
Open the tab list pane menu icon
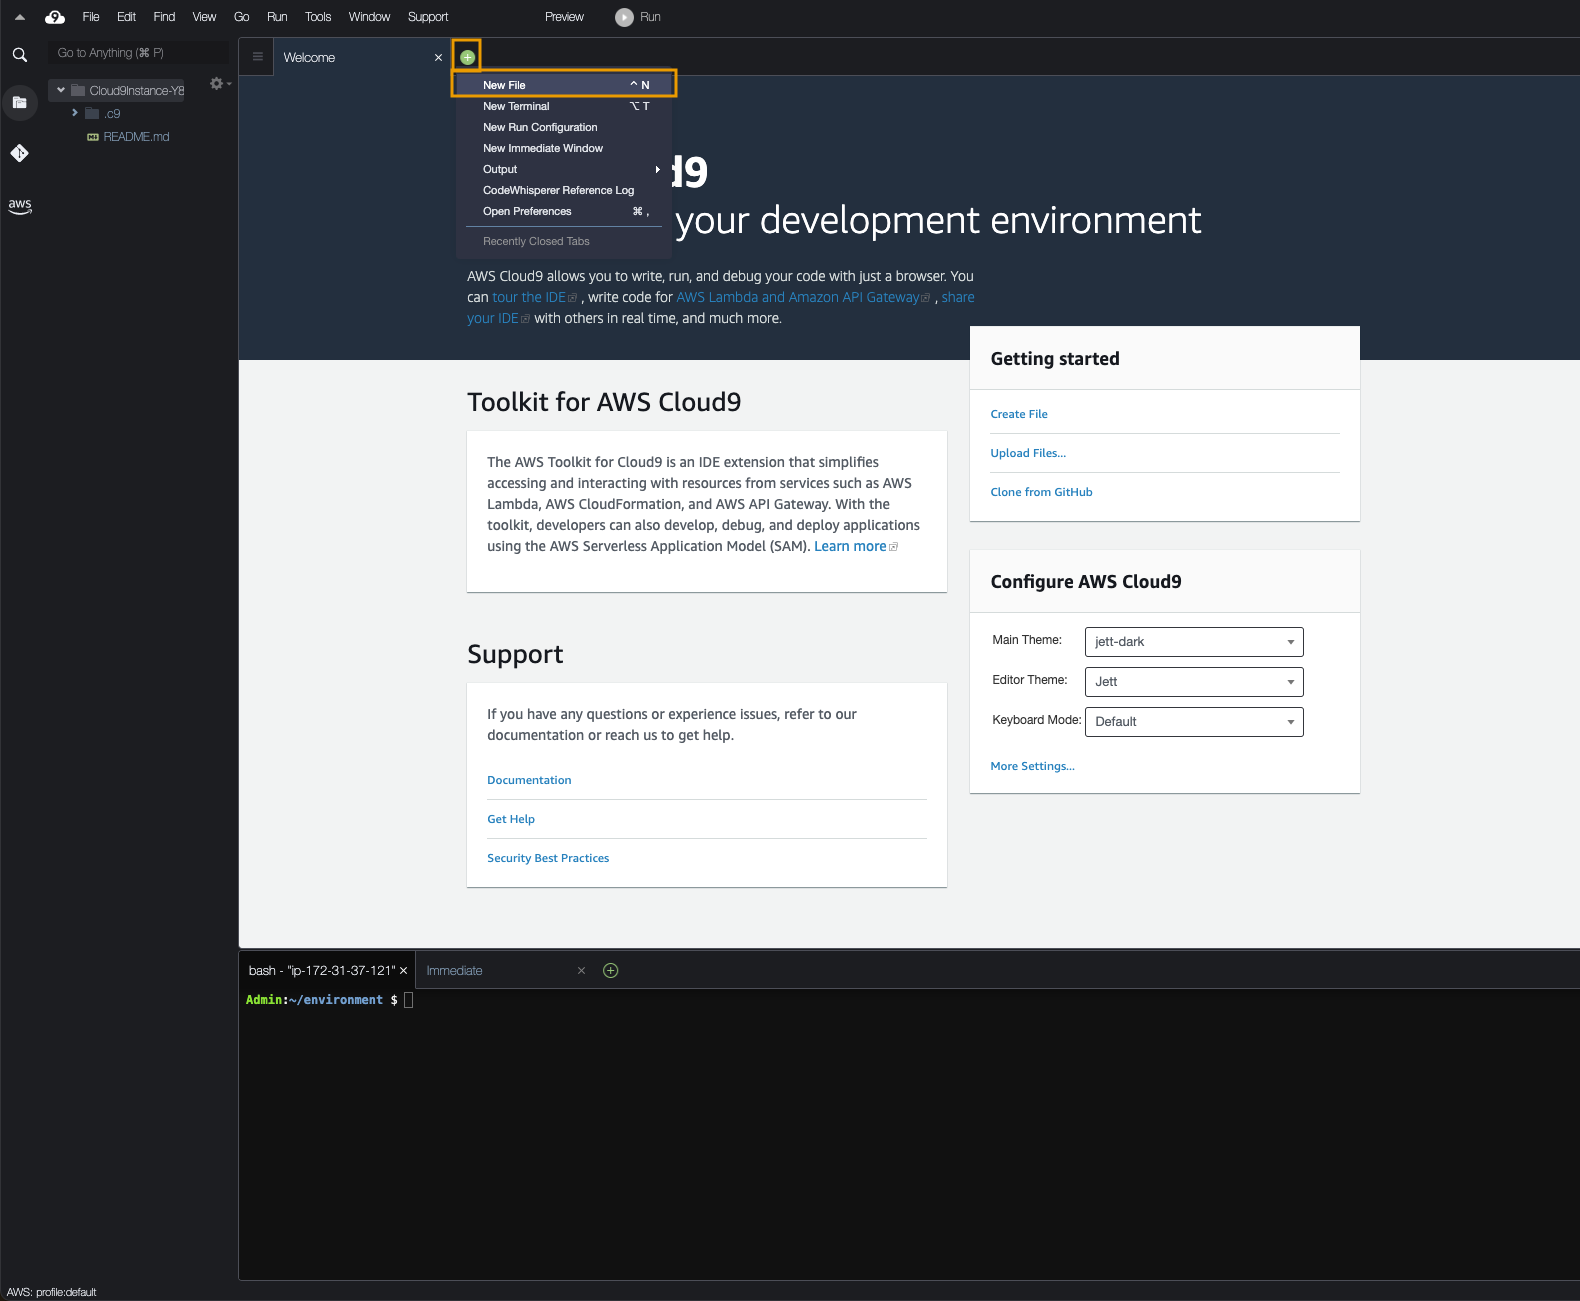point(257,57)
